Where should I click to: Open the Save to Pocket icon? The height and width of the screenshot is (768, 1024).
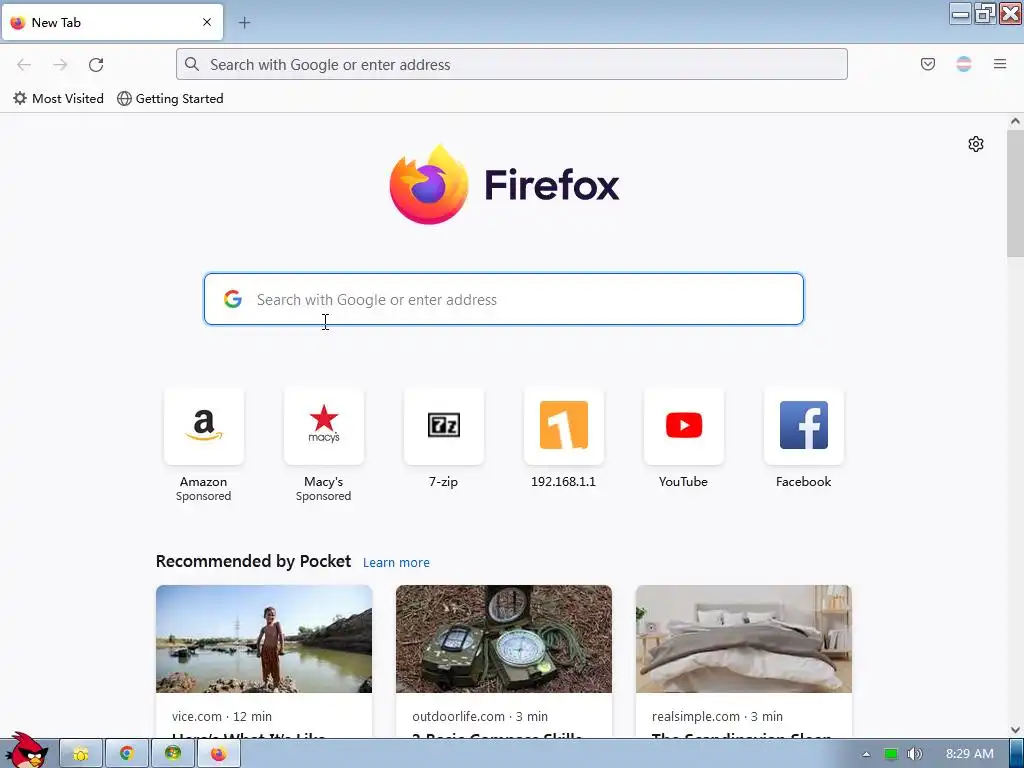pyautogui.click(x=927, y=64)
